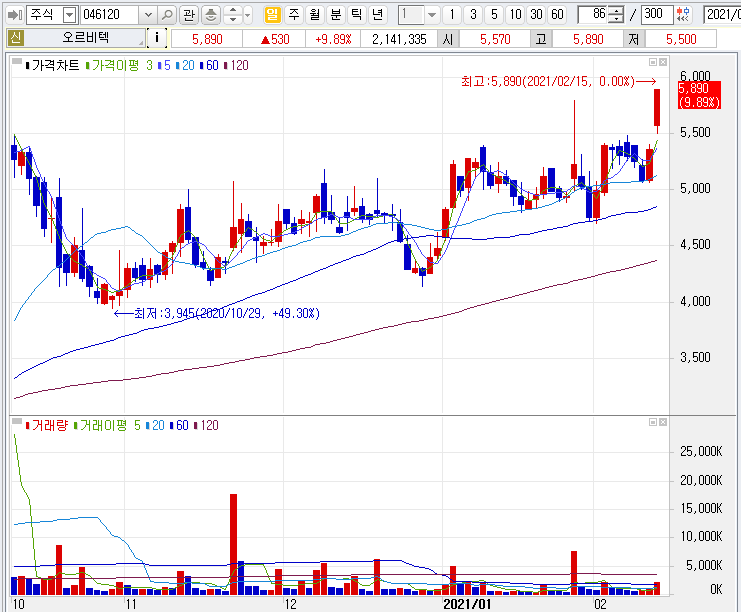Maximize the volume chart panel
Image resolution: width=741 pixels, height=612 pixels.
653,422
